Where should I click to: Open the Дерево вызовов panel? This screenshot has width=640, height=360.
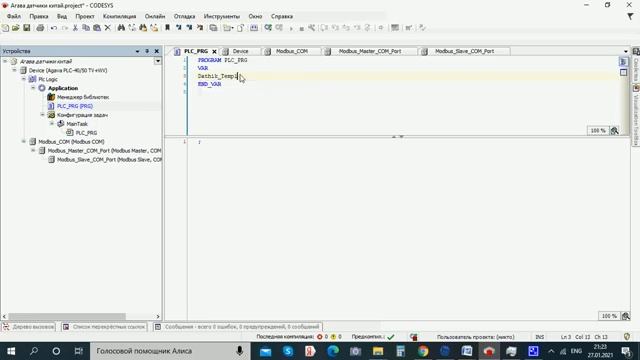click(x=28, y=327)
